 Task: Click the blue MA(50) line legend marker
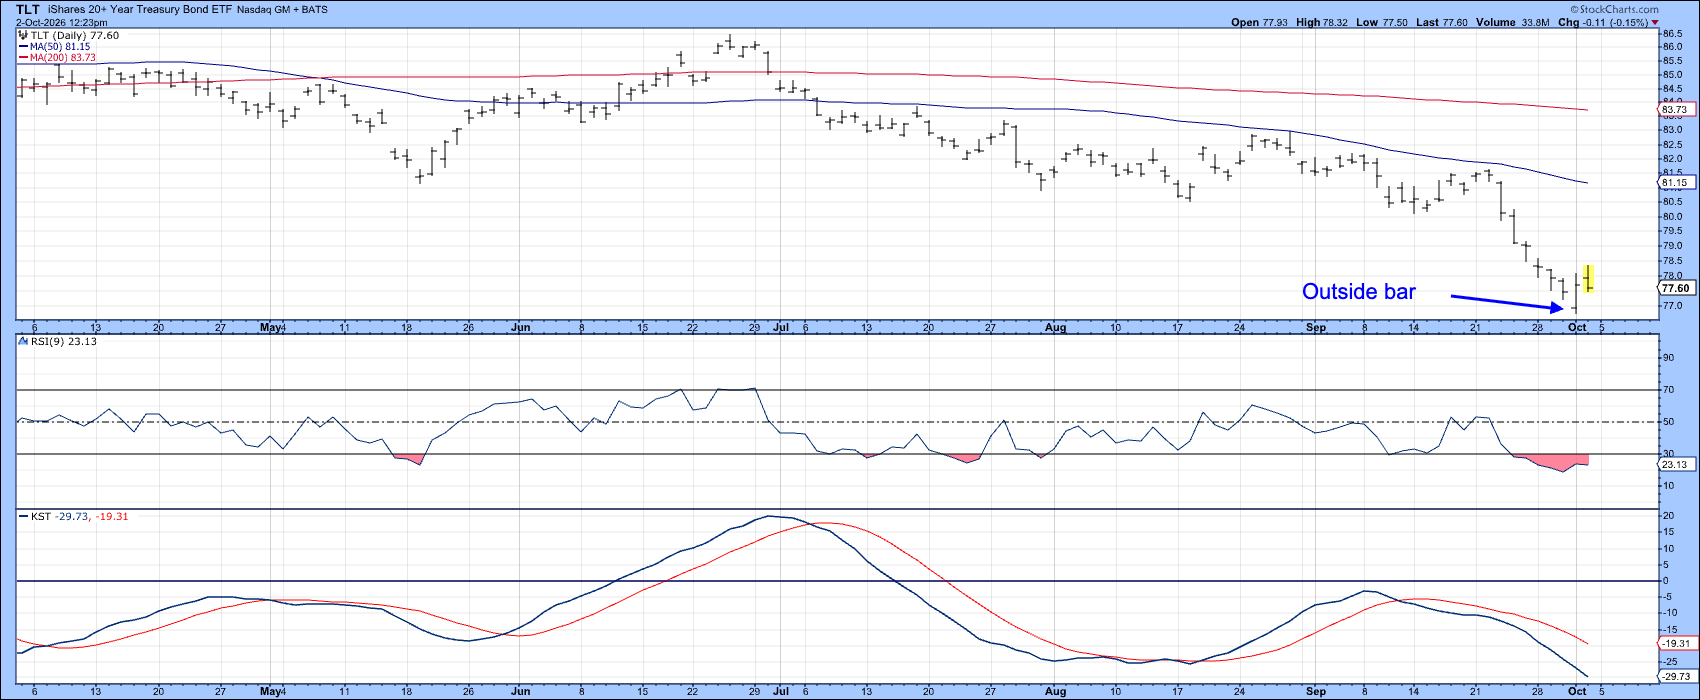(x=24, y=47)
